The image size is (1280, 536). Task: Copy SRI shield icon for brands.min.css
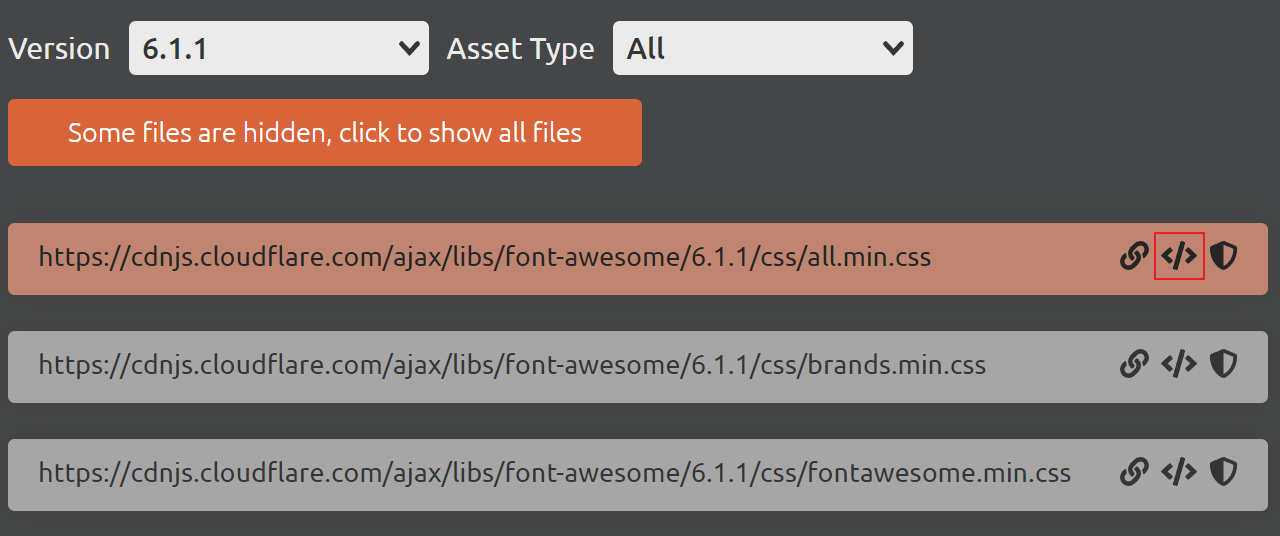point(1224,365)
